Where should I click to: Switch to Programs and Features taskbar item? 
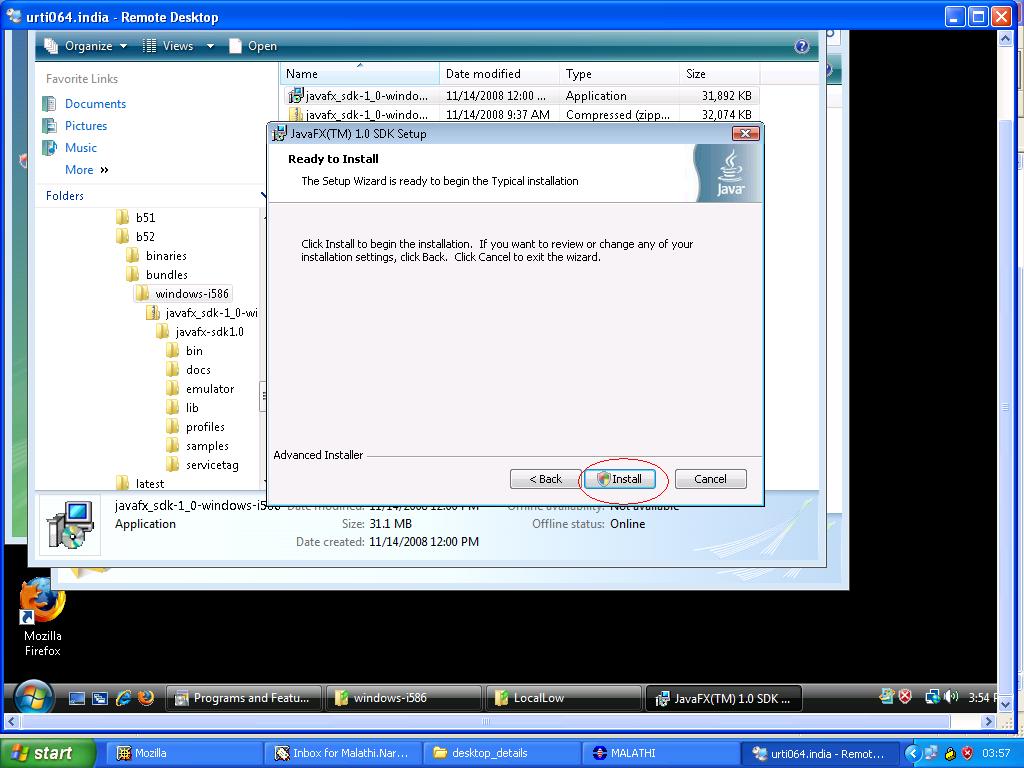click(x=246, y=698)
